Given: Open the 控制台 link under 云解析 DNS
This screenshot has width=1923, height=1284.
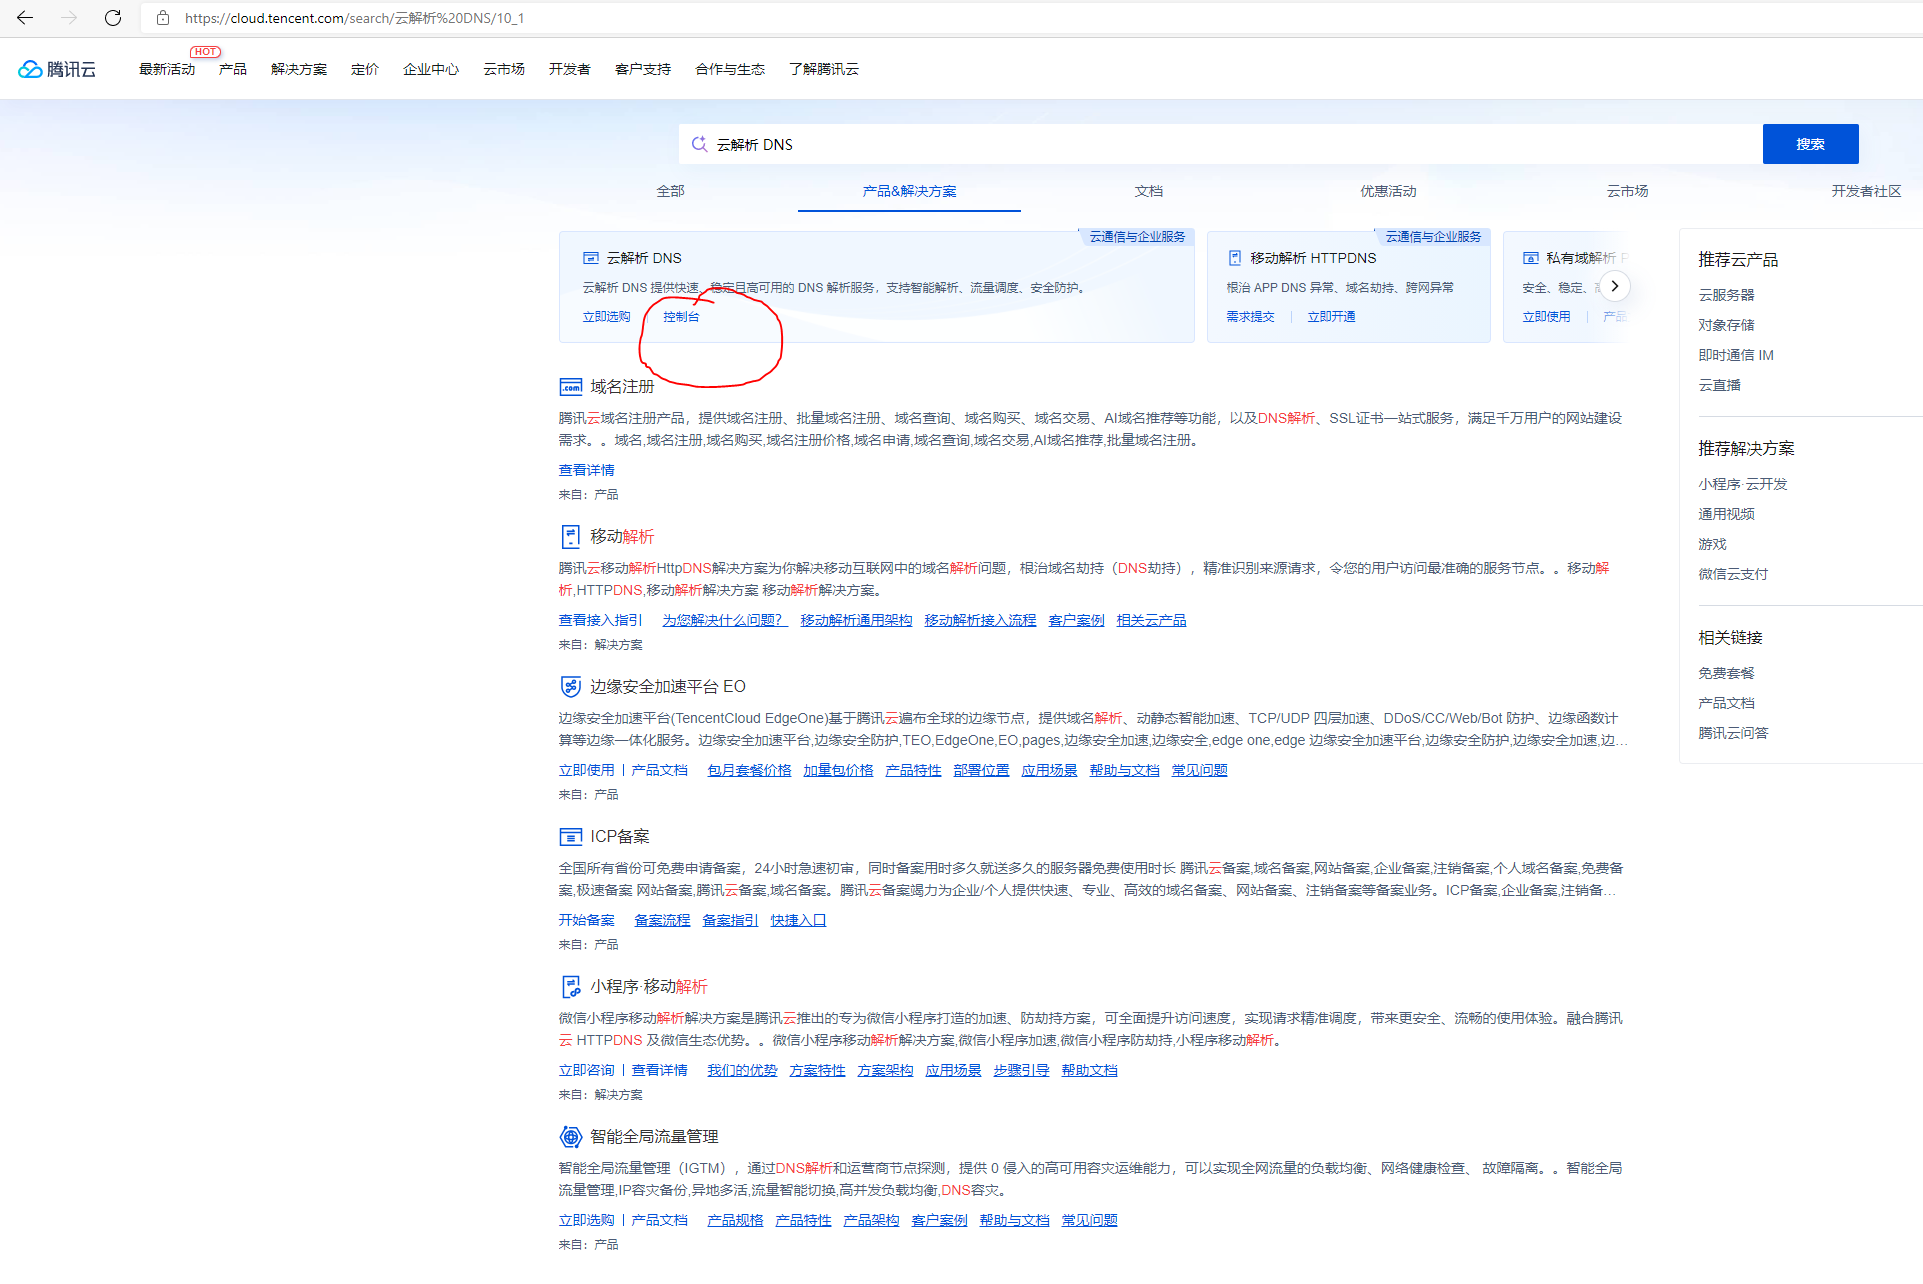Looking at the screenshot, I should pyautogui.click(x=681, y=317).
